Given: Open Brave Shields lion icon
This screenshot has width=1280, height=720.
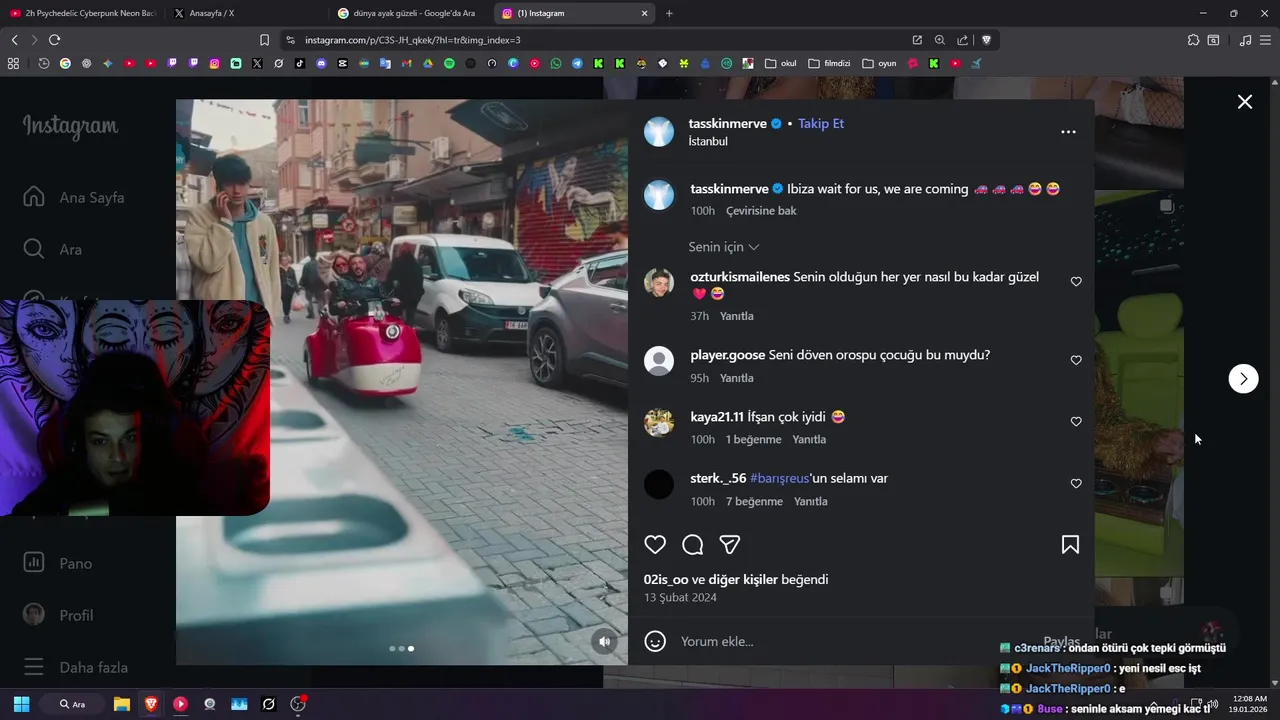Looking at the screenshot, I should tap(986, 40).
